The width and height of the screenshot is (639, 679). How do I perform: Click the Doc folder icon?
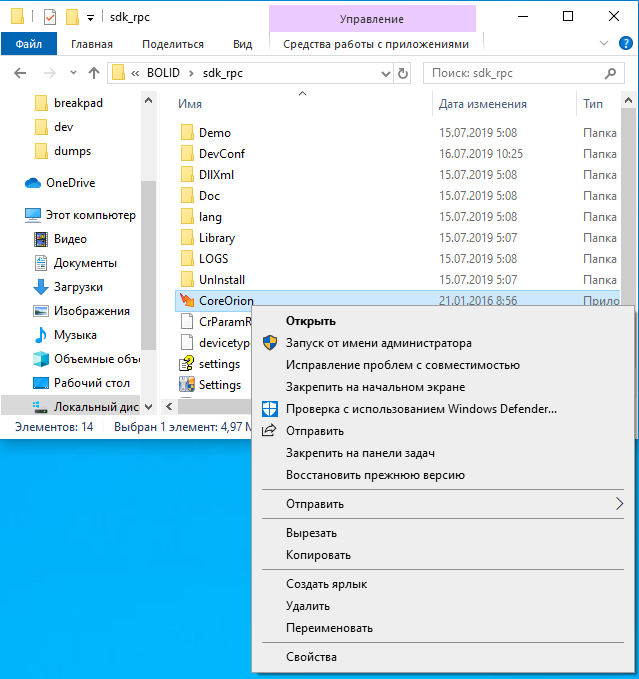[187, 195]
